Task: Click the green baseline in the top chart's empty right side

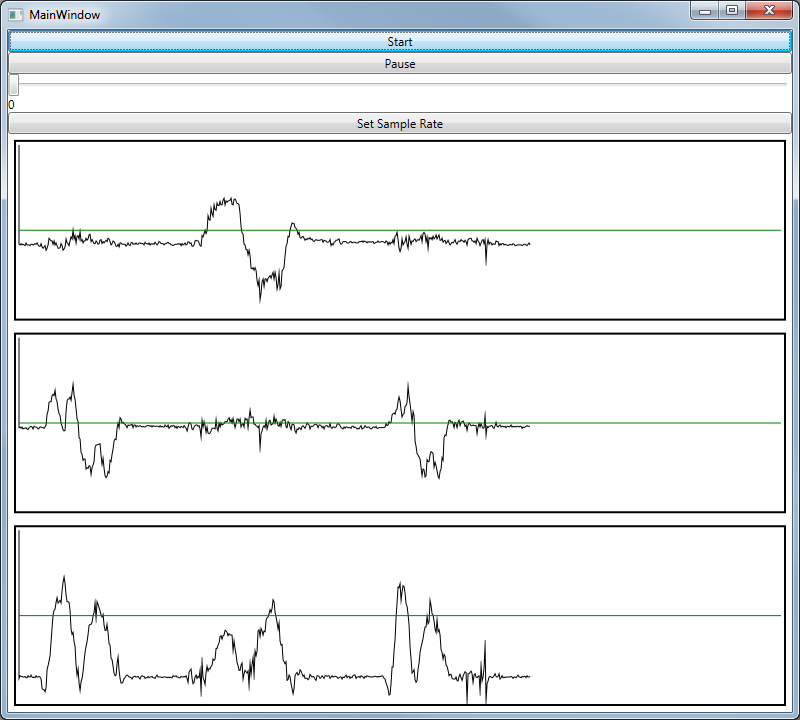Action: pos(650,230)
